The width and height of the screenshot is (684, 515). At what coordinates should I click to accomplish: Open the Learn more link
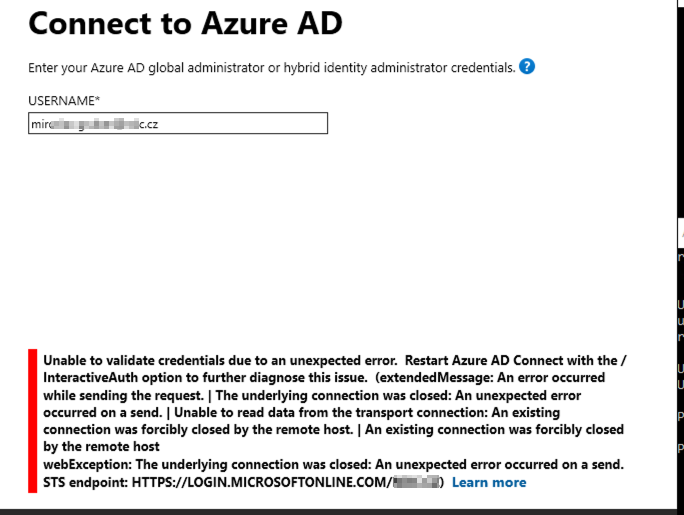click(489, 482)
